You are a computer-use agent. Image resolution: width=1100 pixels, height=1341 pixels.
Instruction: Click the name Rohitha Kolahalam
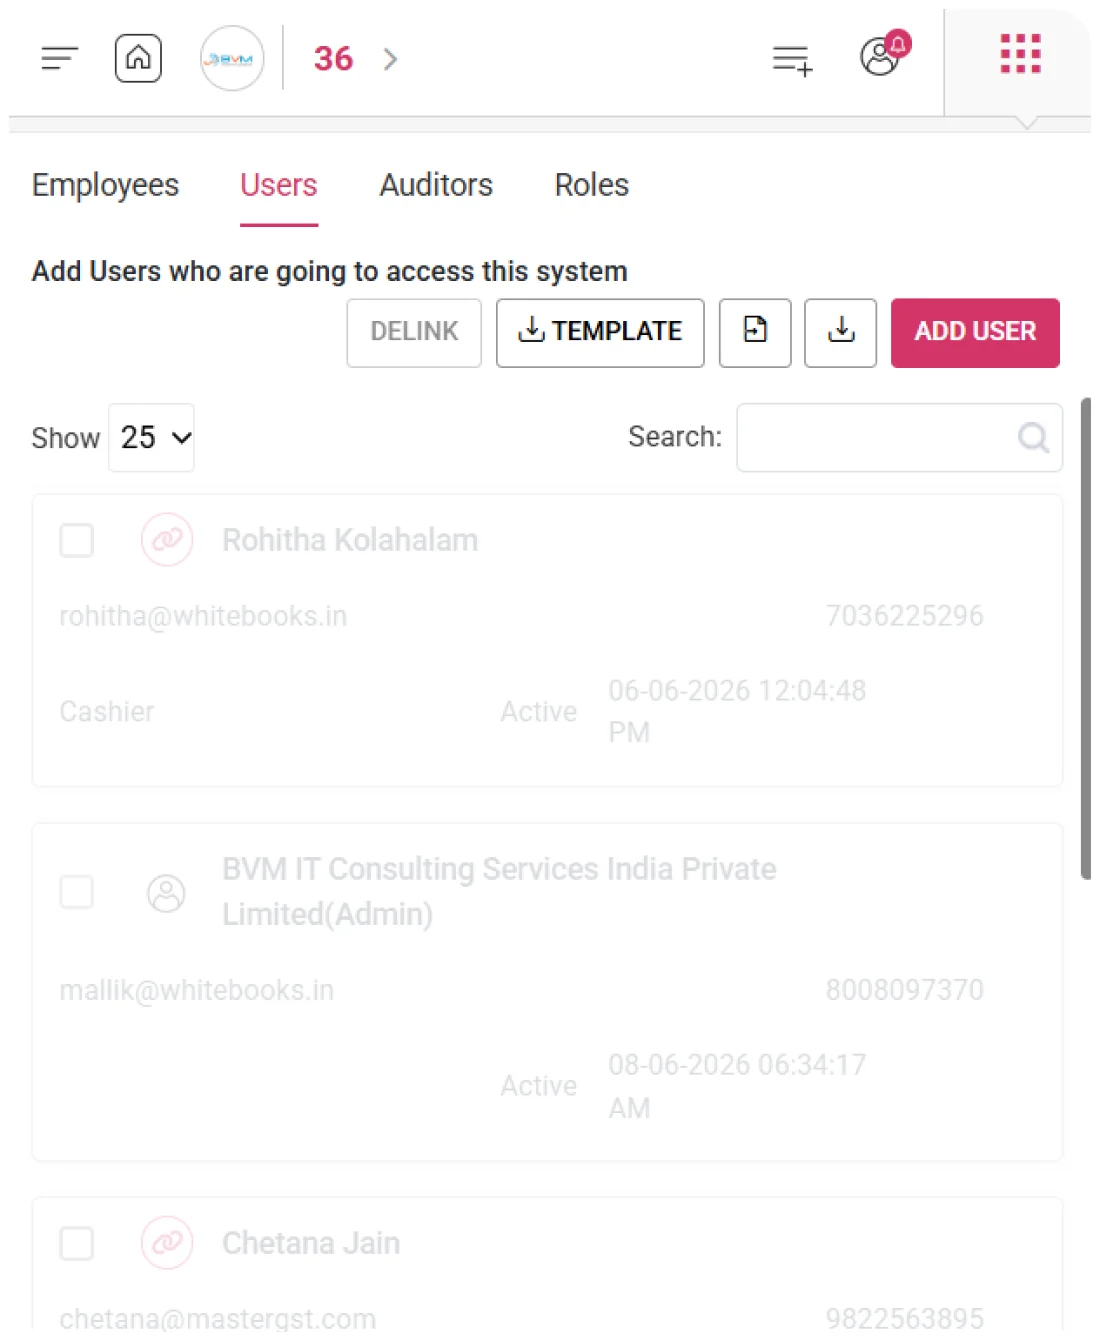click(350, 540)
